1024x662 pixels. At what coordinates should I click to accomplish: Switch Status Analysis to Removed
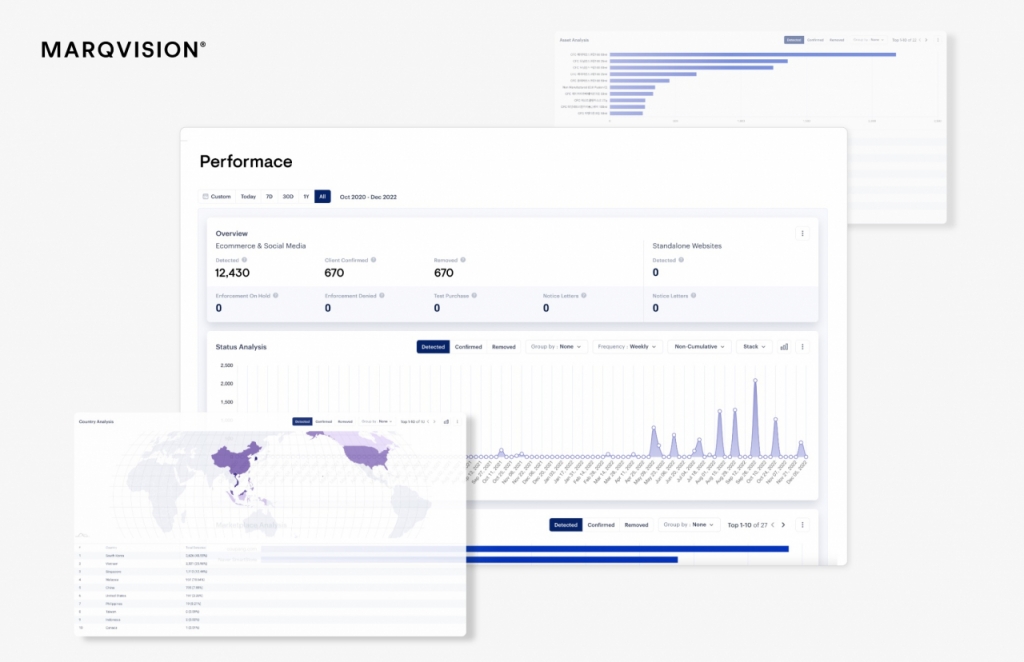pos(504,347)
